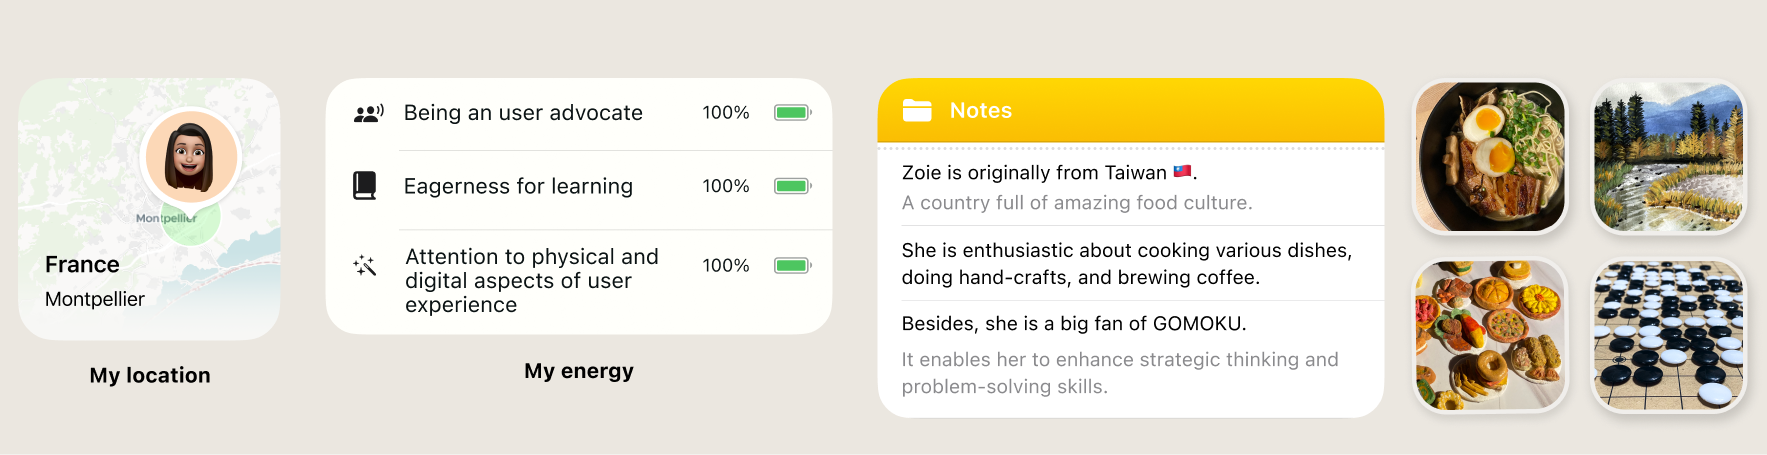
Task: Click battery icon in Attention row
Action: (792, 265)
